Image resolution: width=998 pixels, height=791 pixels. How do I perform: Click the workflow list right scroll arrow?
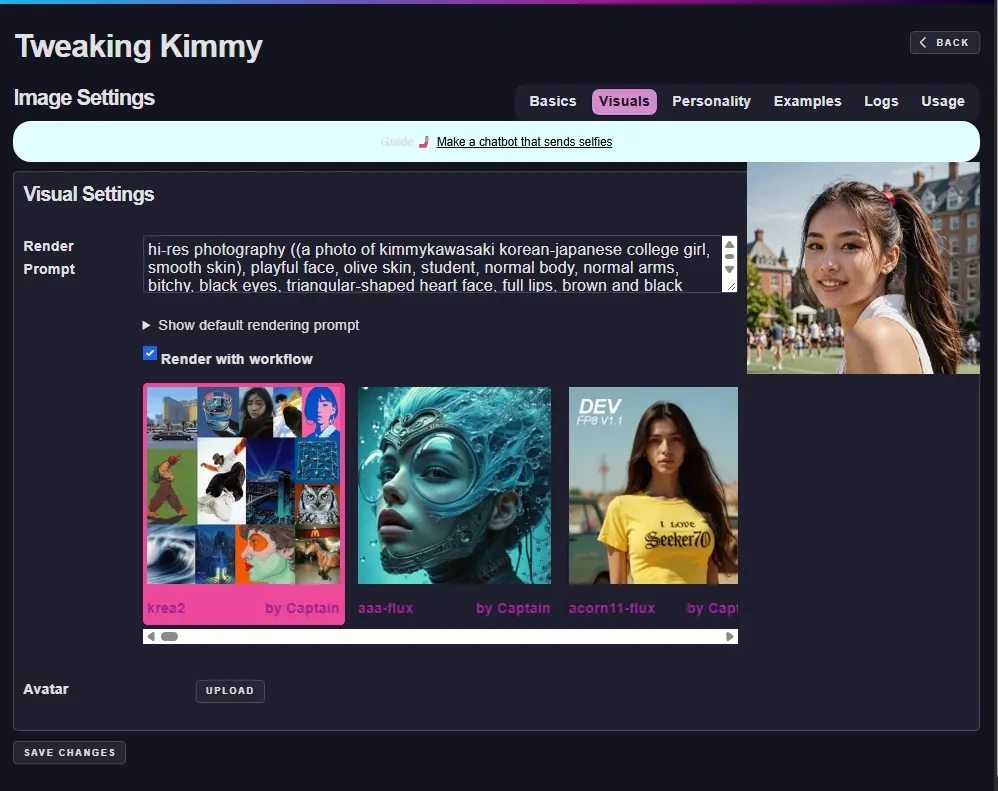(729, 636)
